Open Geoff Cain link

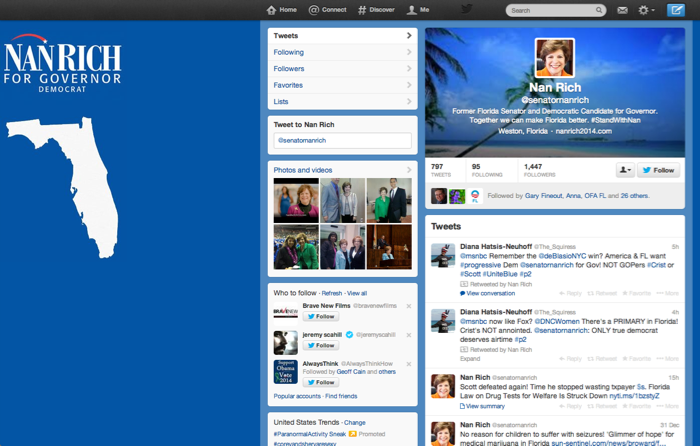click(350, 372)
